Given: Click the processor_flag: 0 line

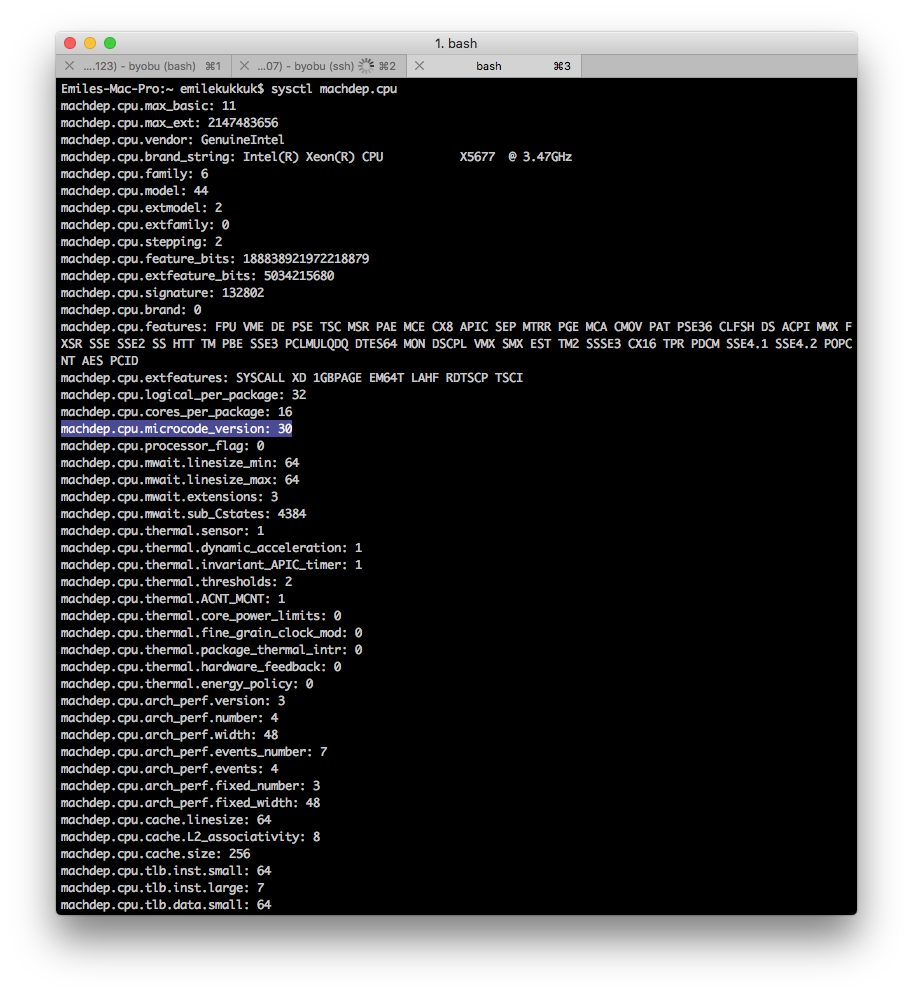Looking at the screenshot, I should (x=162, y=446).
